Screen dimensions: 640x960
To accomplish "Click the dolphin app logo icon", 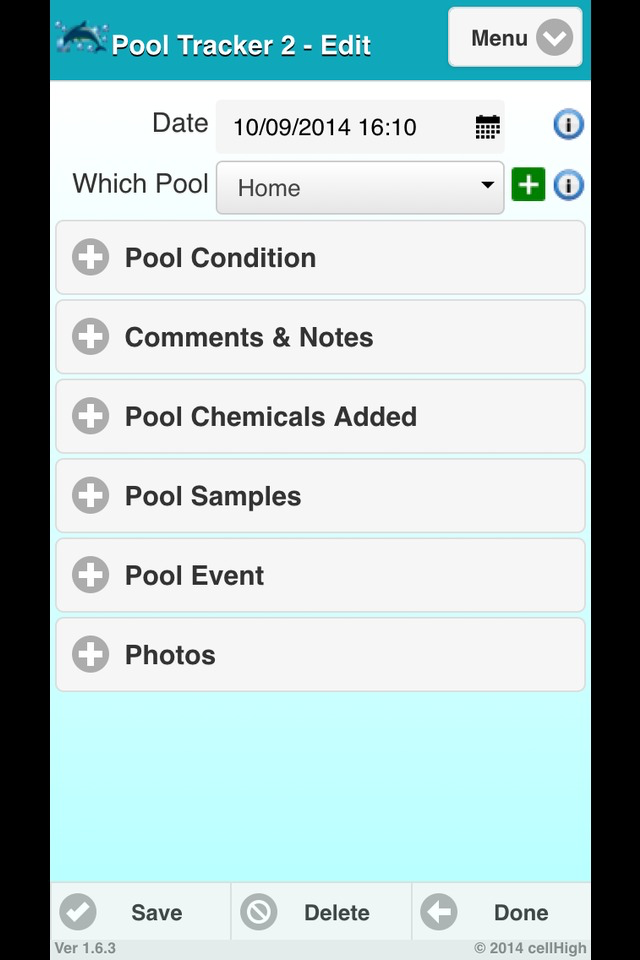I will pyautogui.click(x=80, y=38).
